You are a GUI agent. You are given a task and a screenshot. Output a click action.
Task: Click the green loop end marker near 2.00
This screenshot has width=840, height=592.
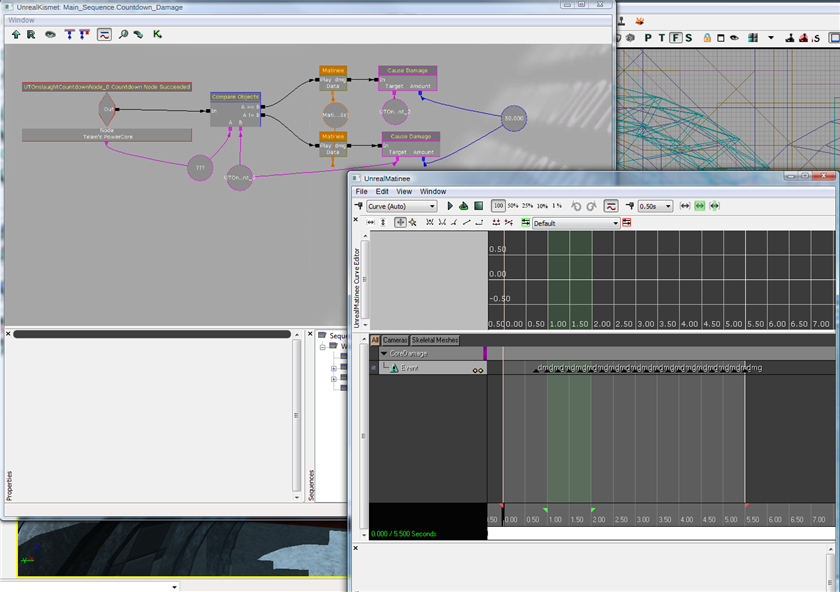pyautogui.click(x=592, y=509)
